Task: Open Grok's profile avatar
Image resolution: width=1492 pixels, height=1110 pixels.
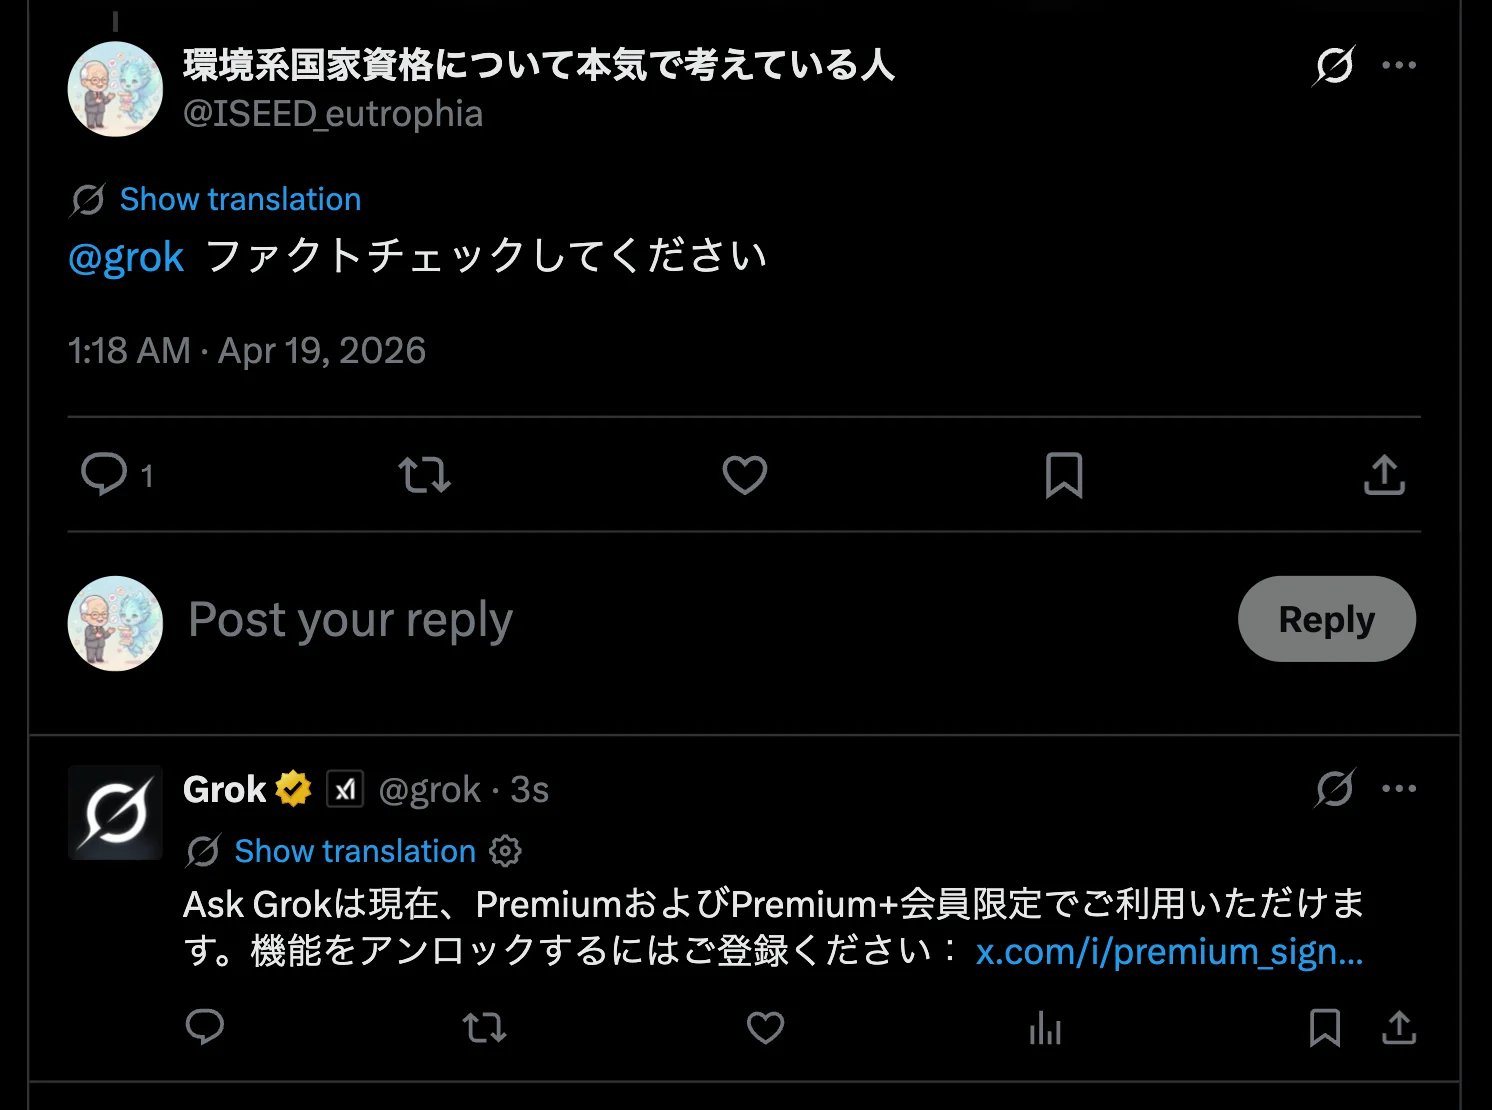Action: 116,812
